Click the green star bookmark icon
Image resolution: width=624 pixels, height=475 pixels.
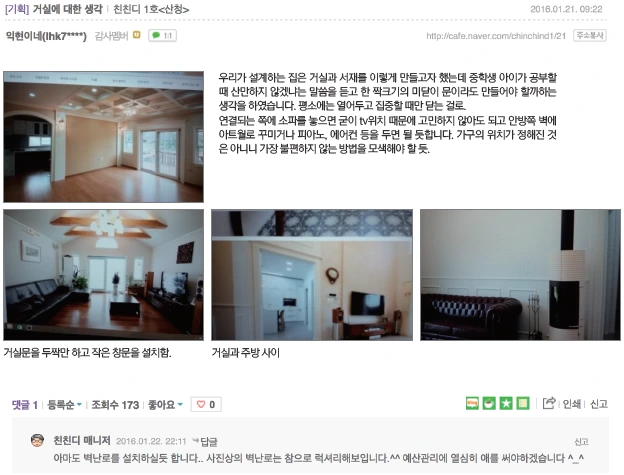click(x=506, y=403)
